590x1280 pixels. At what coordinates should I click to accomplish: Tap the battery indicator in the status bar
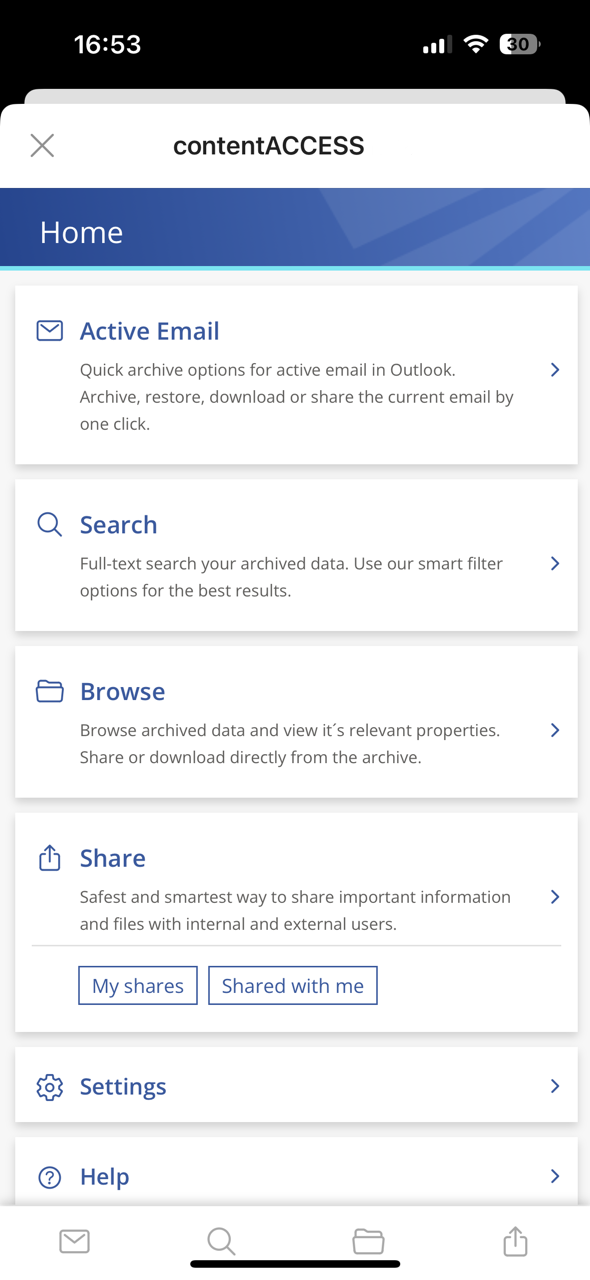pyautogui.click(x=519, y=44)
